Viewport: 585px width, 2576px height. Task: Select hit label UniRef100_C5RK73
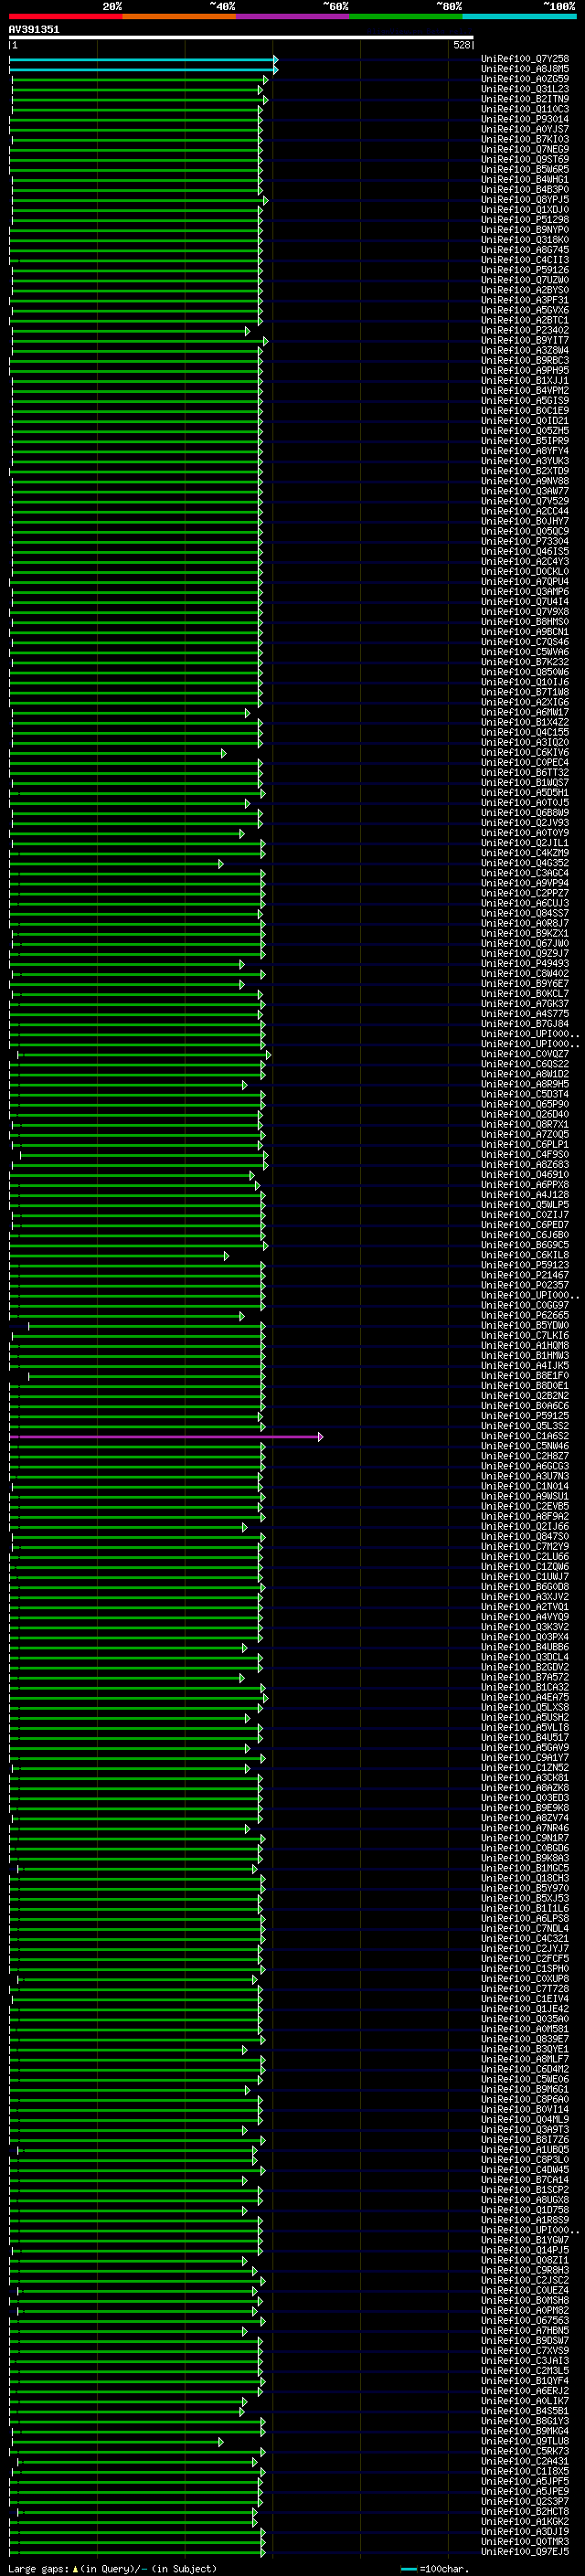click(x=524, y=2451)
